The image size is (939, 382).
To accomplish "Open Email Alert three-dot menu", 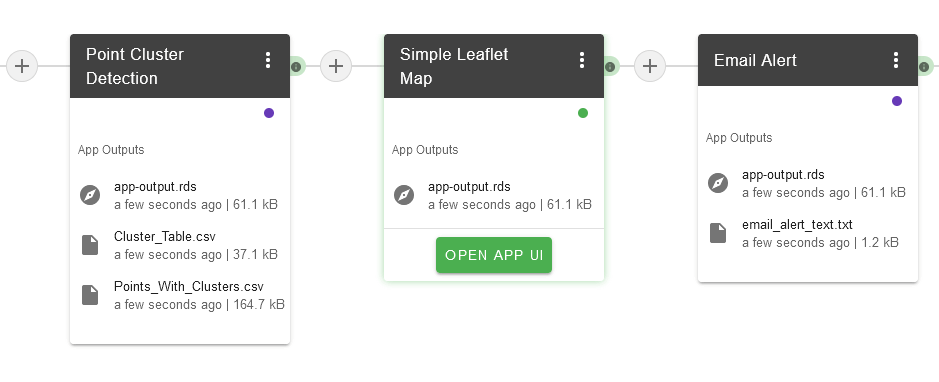I will point(895,60).
